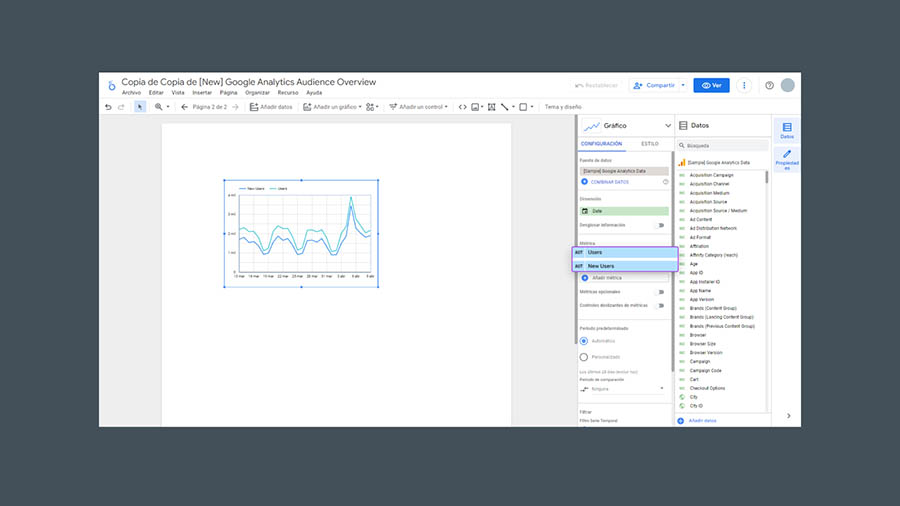Activate the selection pointer tool

139,107
